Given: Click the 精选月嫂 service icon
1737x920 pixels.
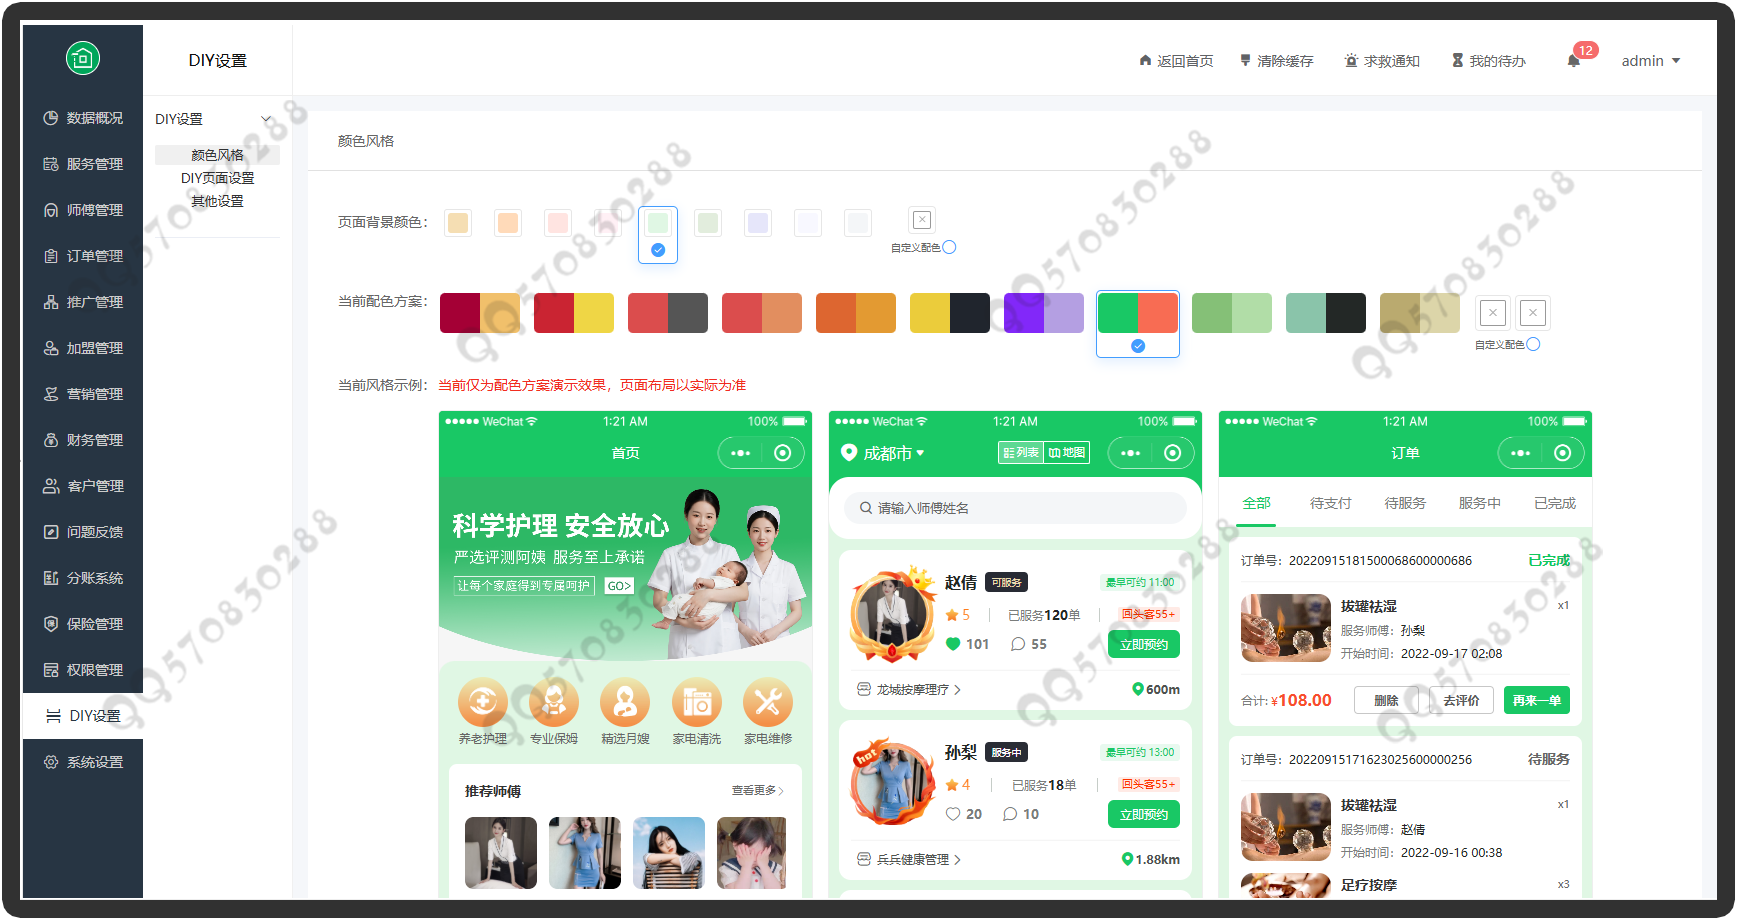Looking at the screenshot, I should 625,703.
